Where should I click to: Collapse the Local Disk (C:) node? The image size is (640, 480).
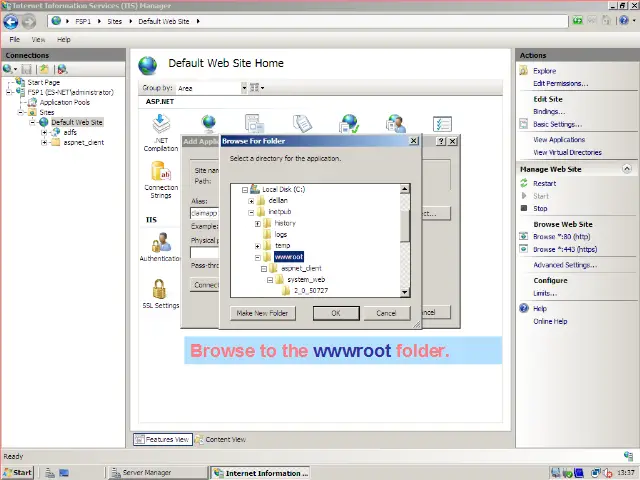pyautogui.click(x=245, y=190)
